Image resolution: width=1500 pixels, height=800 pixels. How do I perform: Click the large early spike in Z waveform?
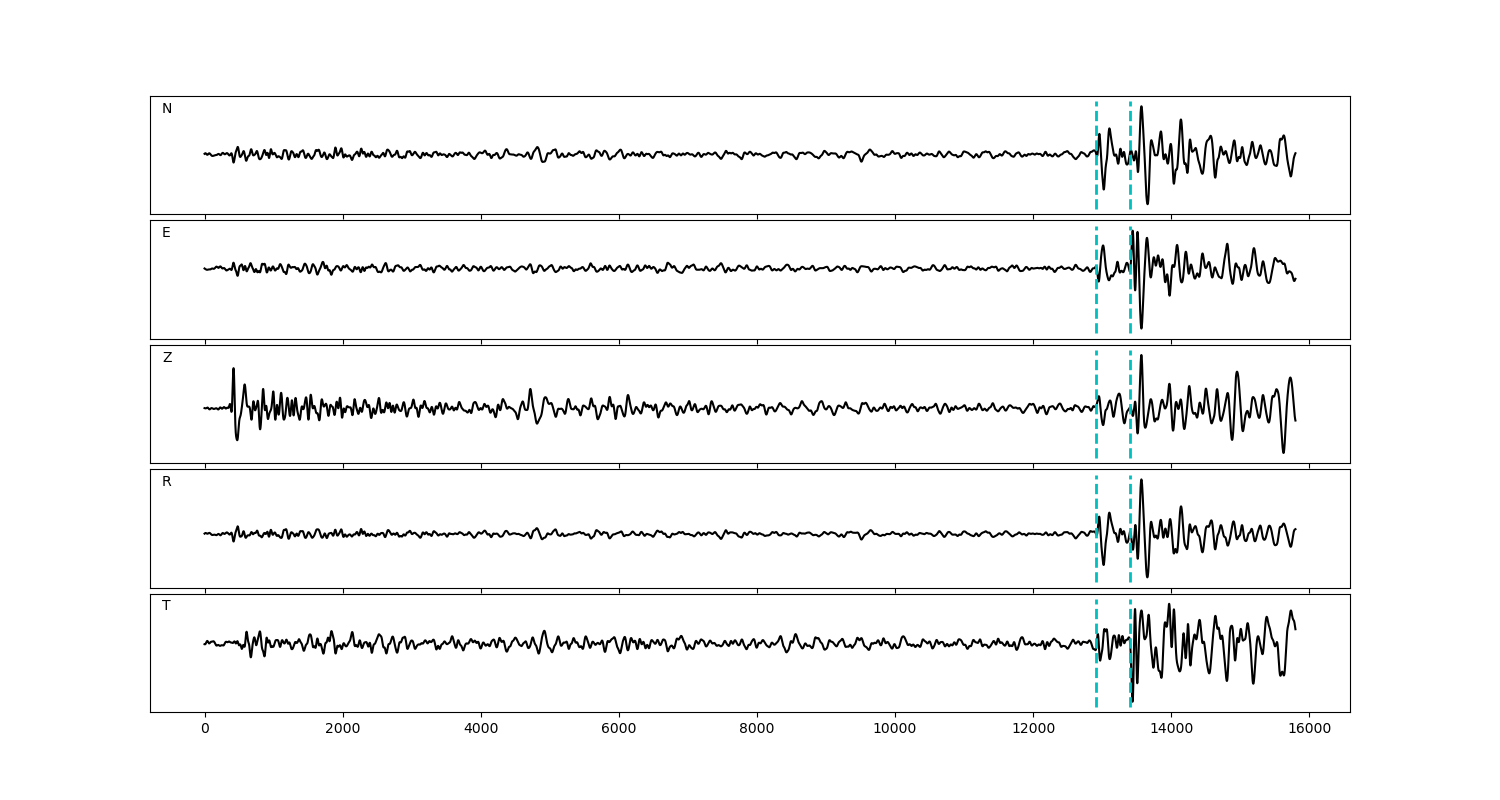[233, 372]
